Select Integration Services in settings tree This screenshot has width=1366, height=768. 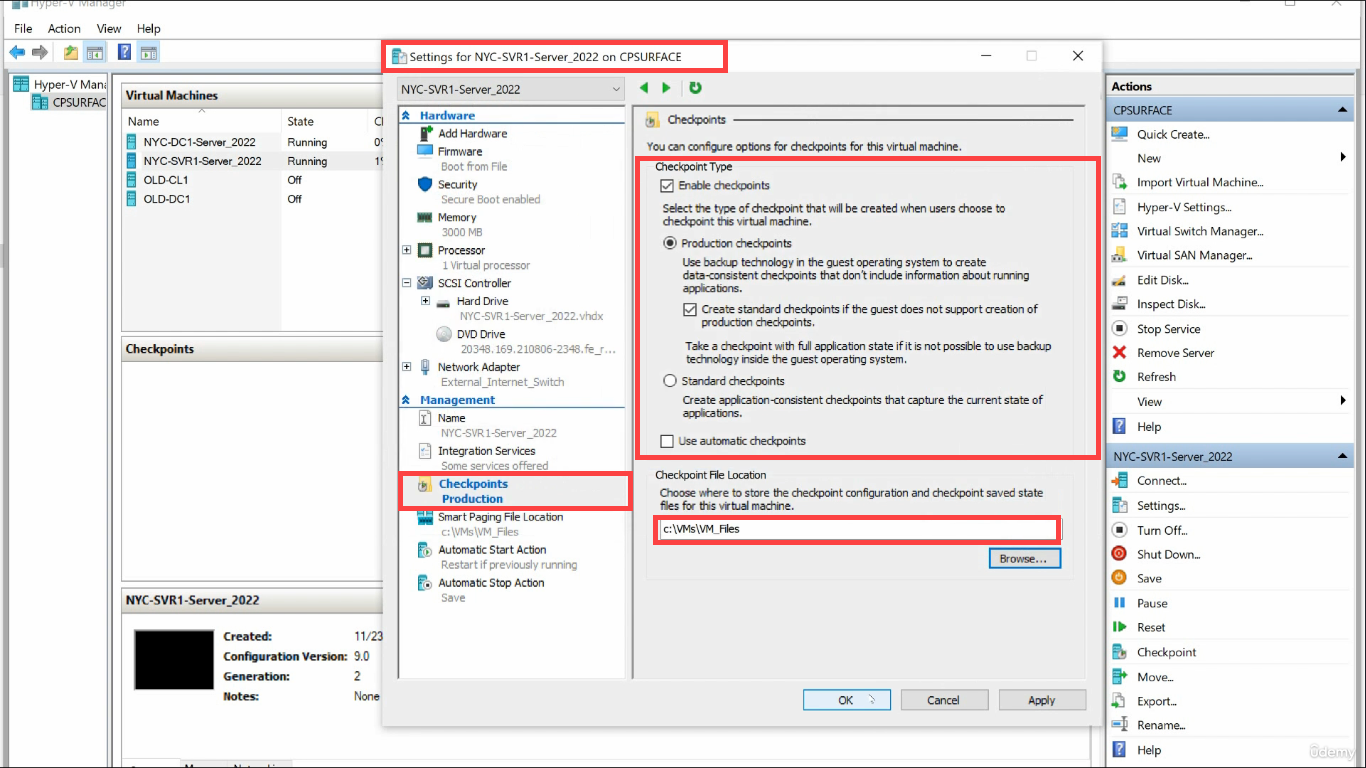[486, 451]
